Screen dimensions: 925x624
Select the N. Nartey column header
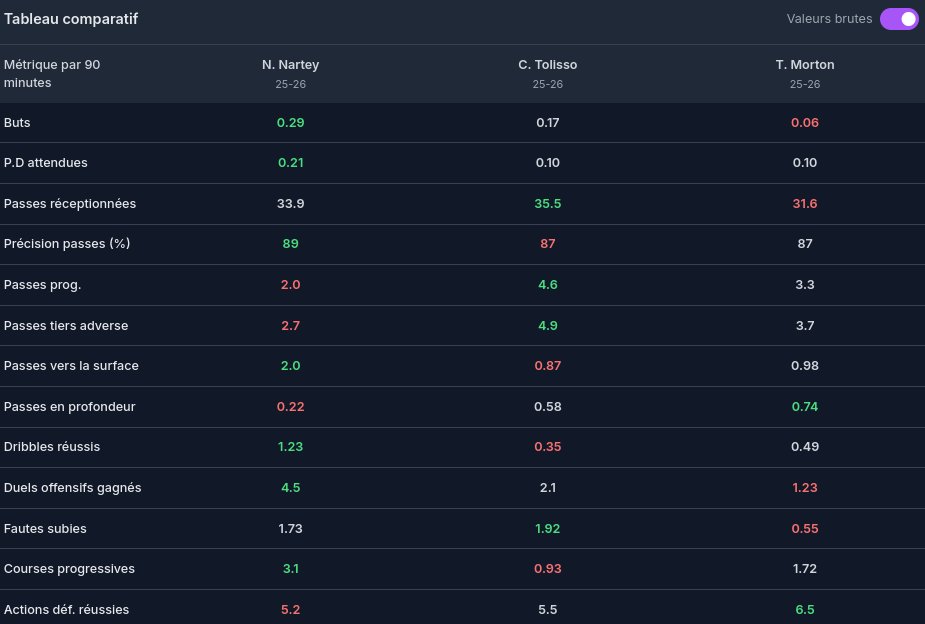(x=290, y=65)
